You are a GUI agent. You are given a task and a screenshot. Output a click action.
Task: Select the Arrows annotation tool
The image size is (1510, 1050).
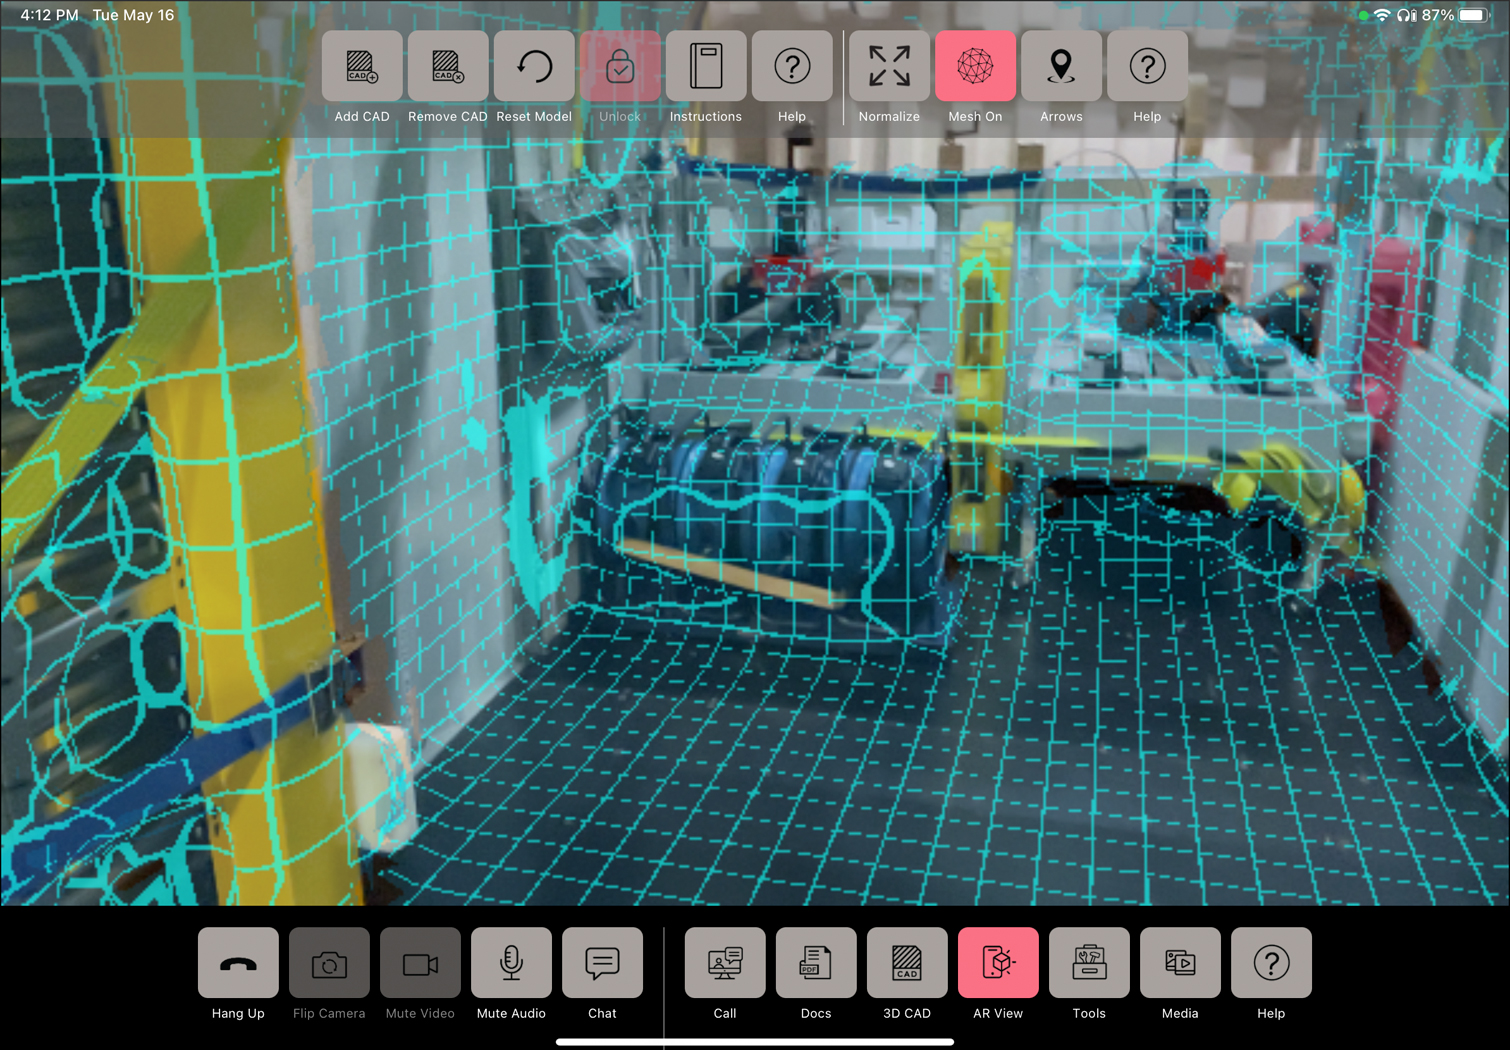(1061, 66)
